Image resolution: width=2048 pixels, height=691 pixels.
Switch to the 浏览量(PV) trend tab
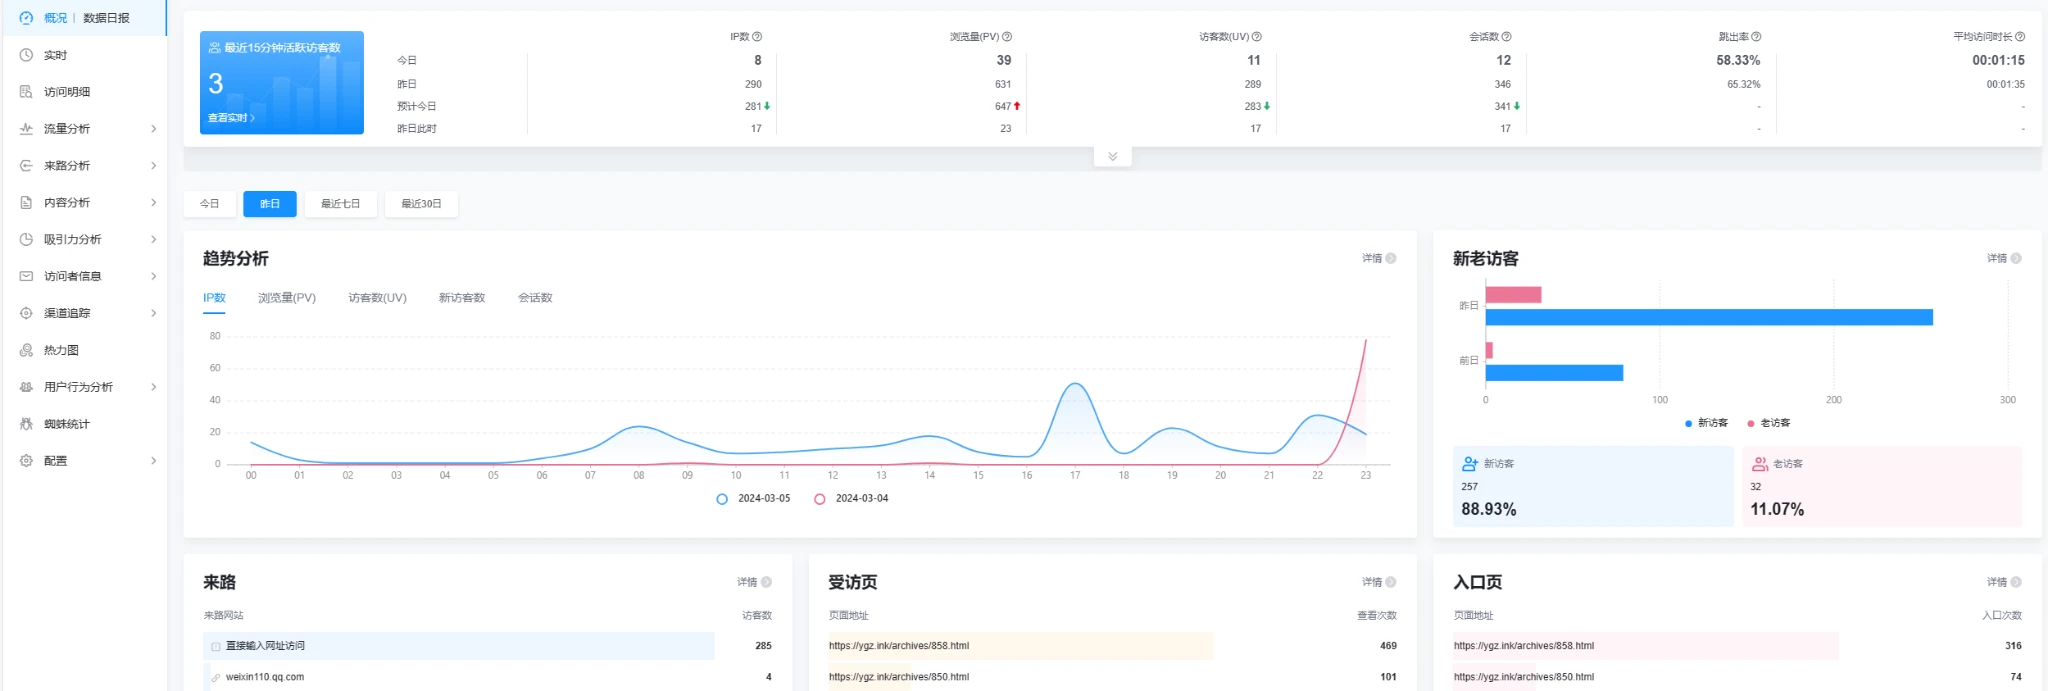[x=287, y=298]
